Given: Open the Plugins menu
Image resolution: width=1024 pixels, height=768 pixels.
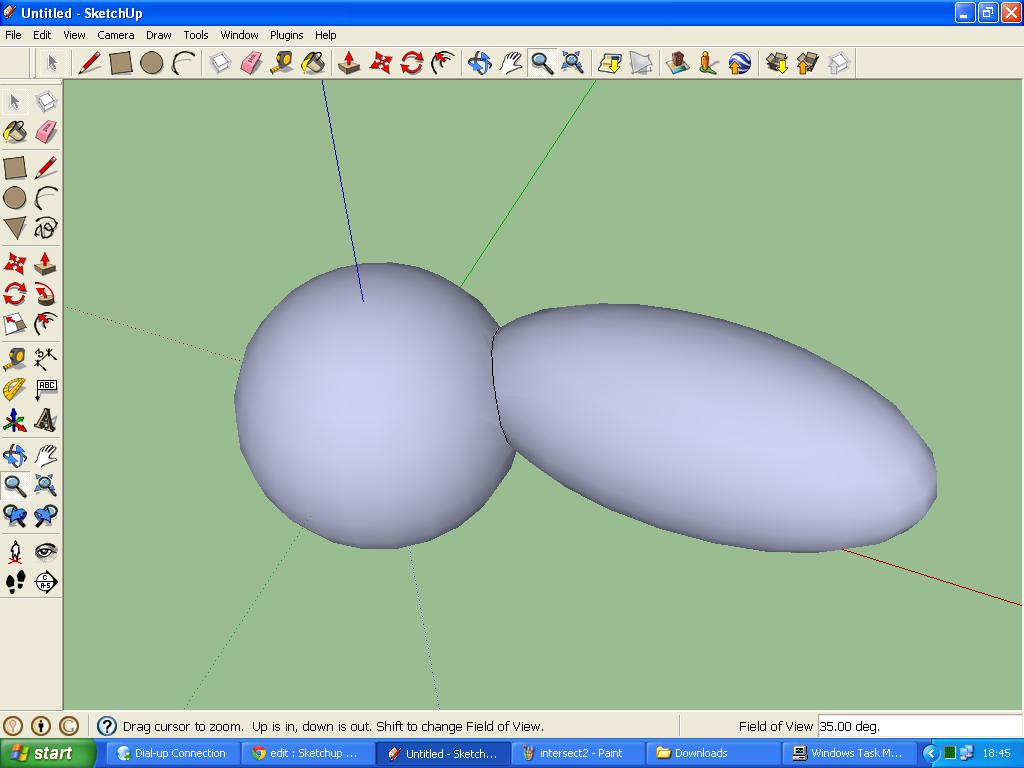Looking at the screenshot, I should [286, 35].
